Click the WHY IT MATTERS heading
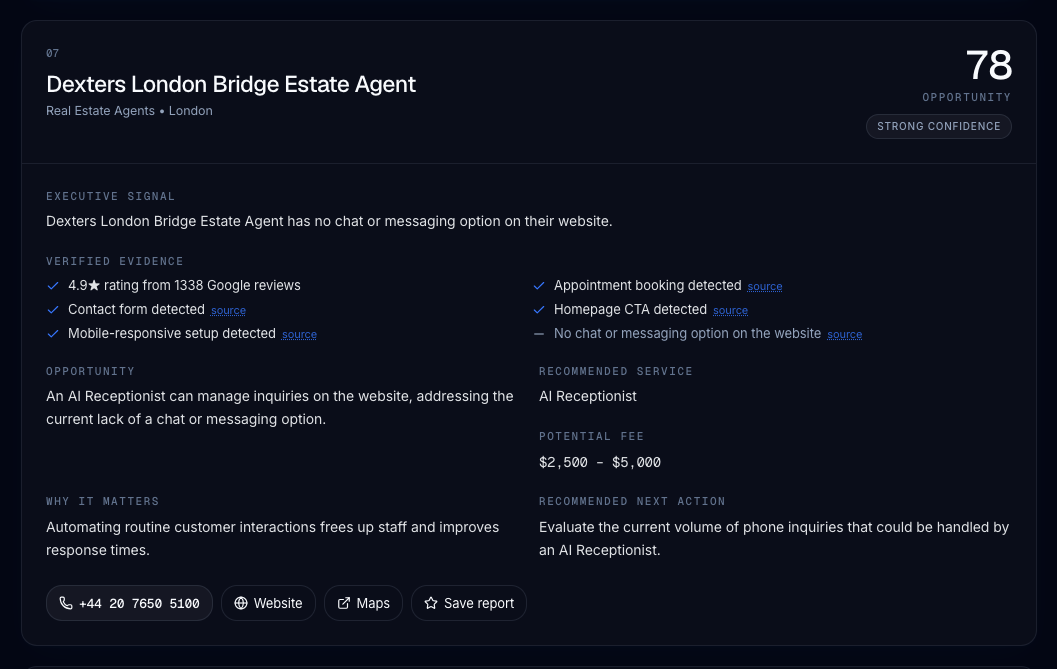The image size is (1057, 669). pyautogui.click(x=102, y=501)
